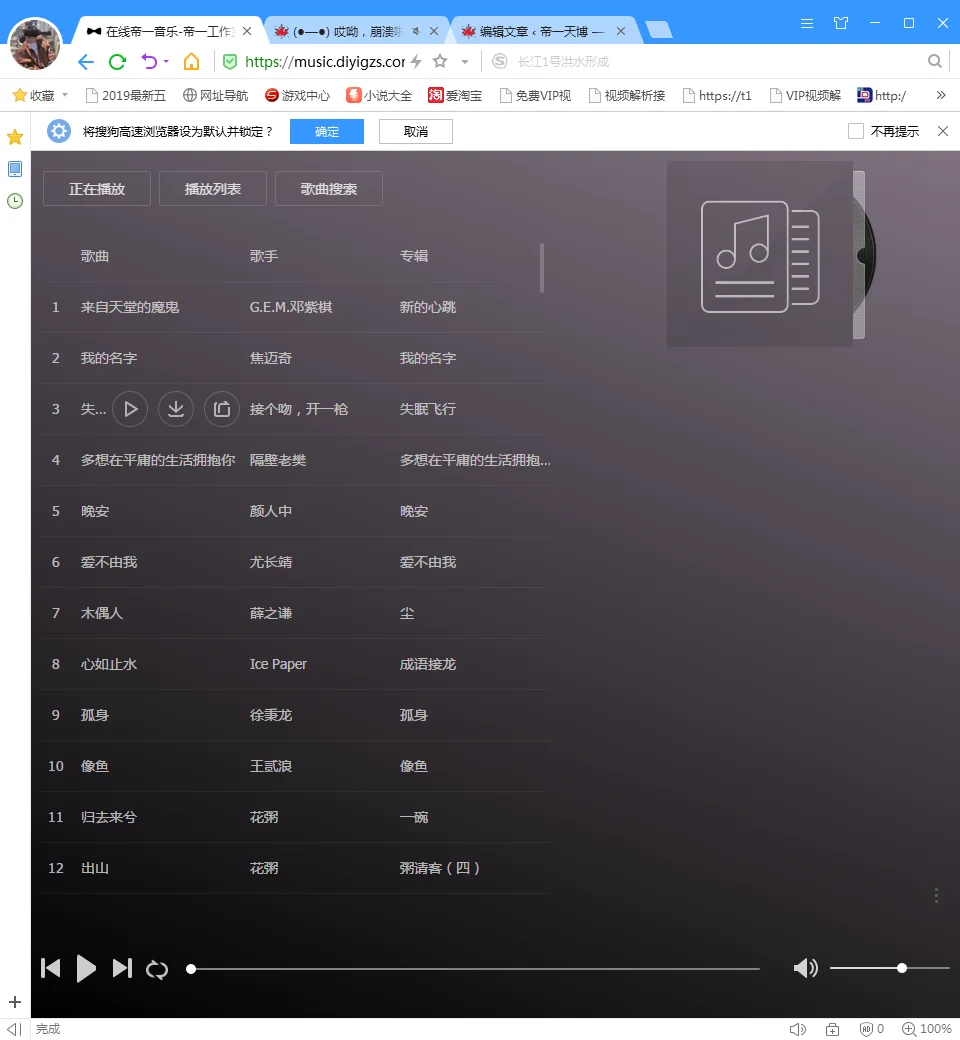The image size is (960, 1040).
Task: Click the Sogou search engine icon
Action: point(500,62)
